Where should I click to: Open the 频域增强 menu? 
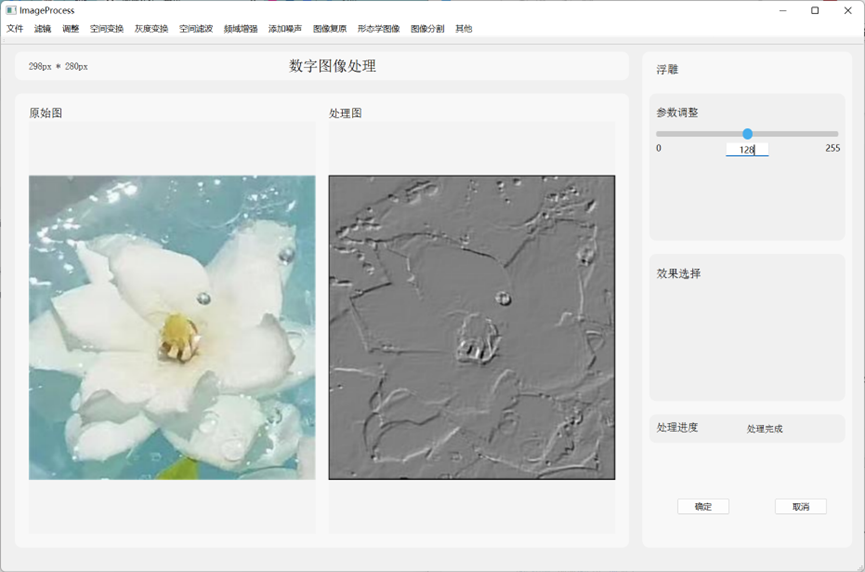[x=241, y=29]
